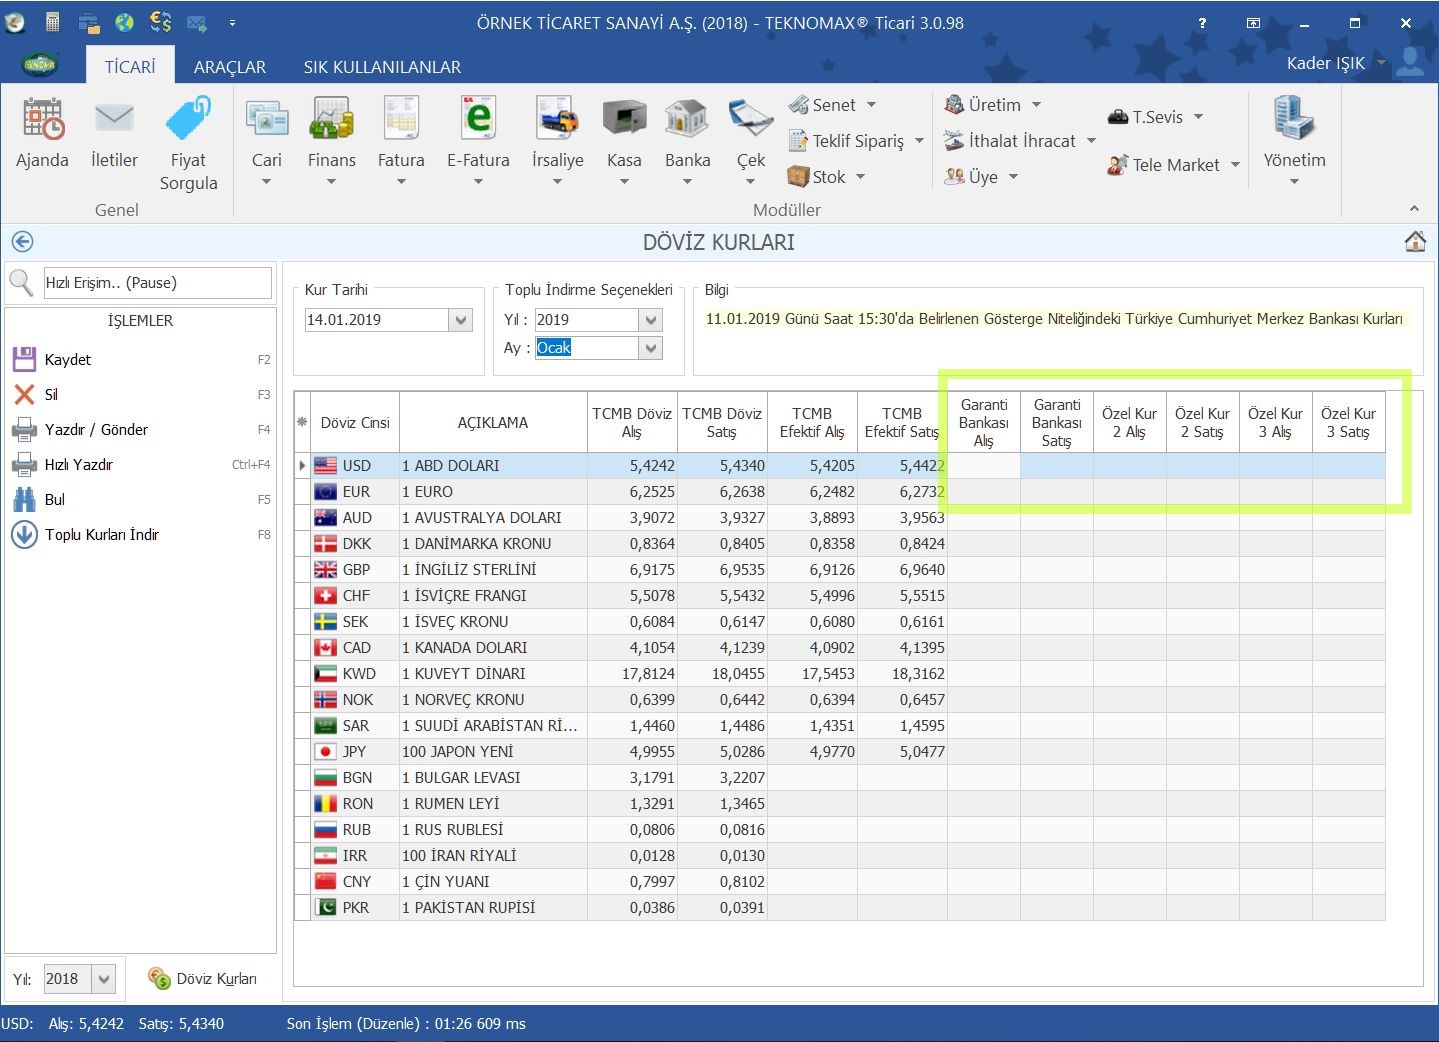1439x1042 pixels.
Task: Open the Kur Tarihi date dropdown
Action: [461, 320]
